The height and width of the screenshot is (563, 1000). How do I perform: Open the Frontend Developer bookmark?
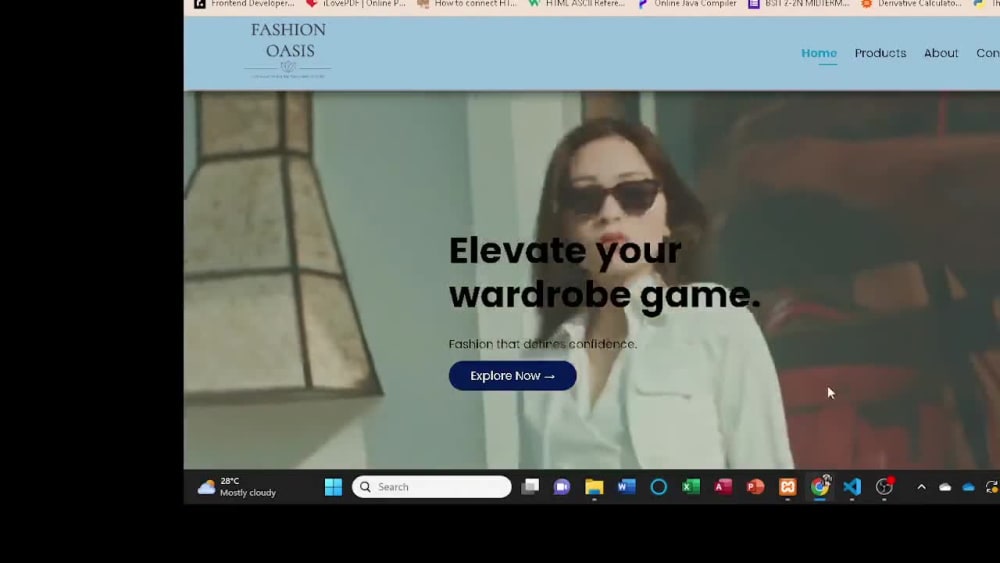[245, 4]
